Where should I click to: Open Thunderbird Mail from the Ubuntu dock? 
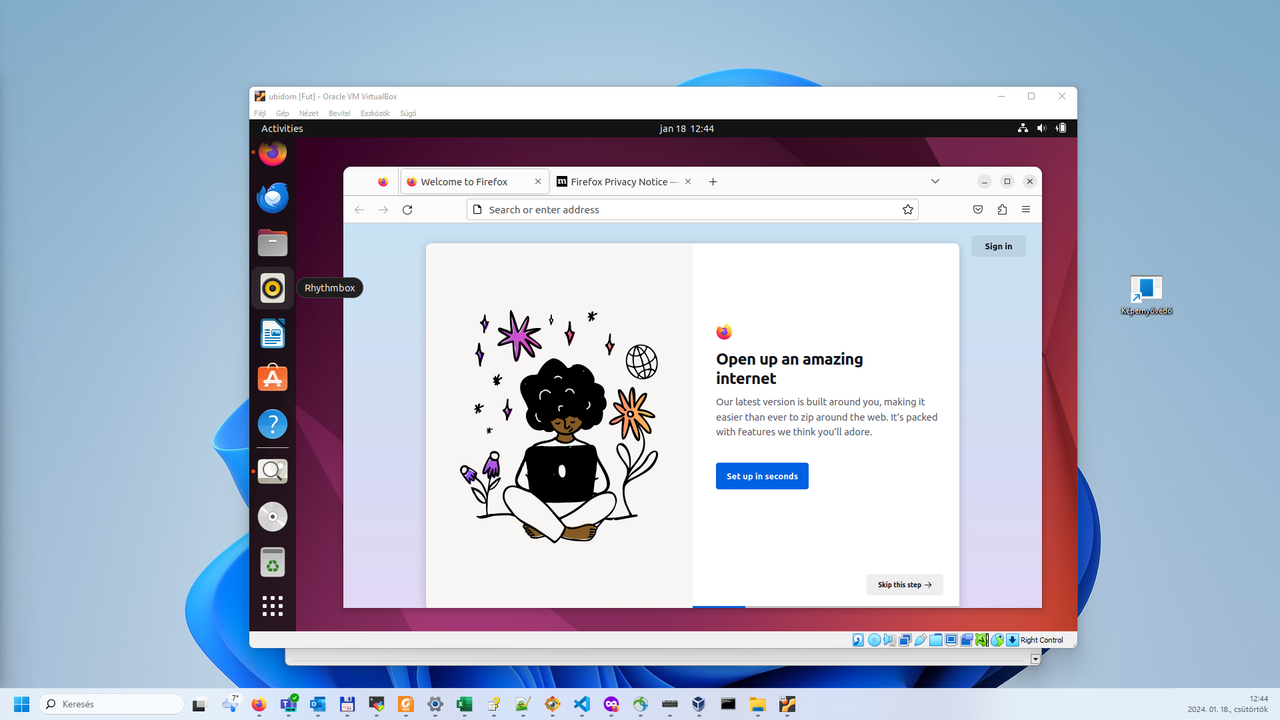272,198
